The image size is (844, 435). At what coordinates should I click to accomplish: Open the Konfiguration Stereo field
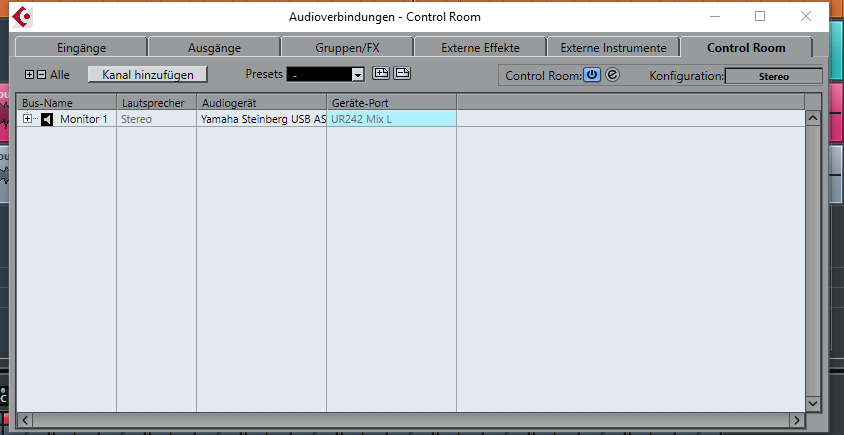(773, 76)
